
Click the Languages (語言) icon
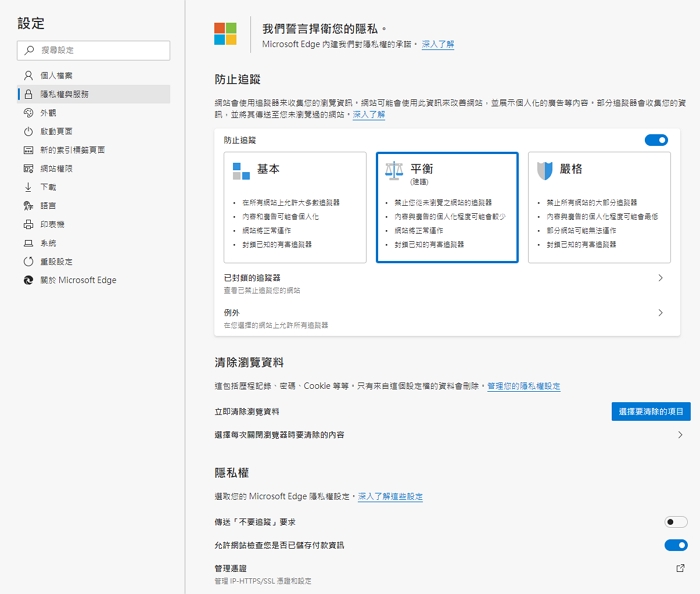(x=28, y=206)
